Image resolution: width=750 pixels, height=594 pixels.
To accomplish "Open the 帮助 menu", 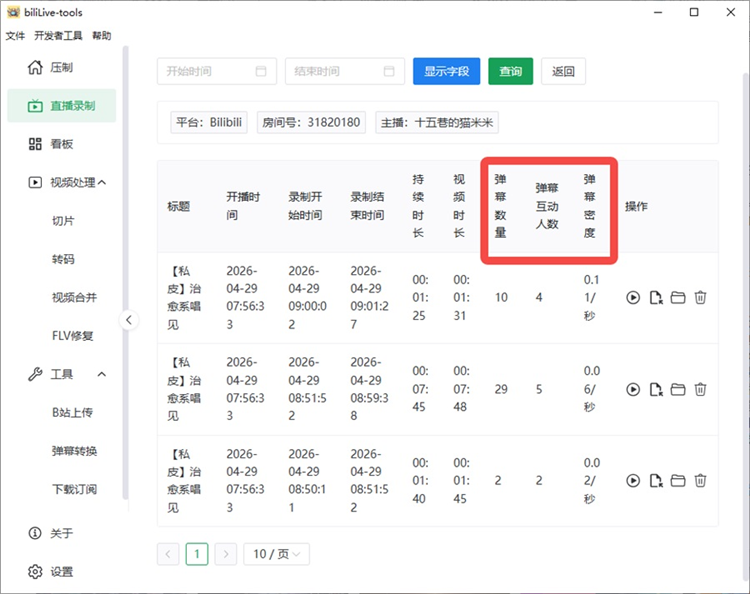I will [x=101, y=36].
